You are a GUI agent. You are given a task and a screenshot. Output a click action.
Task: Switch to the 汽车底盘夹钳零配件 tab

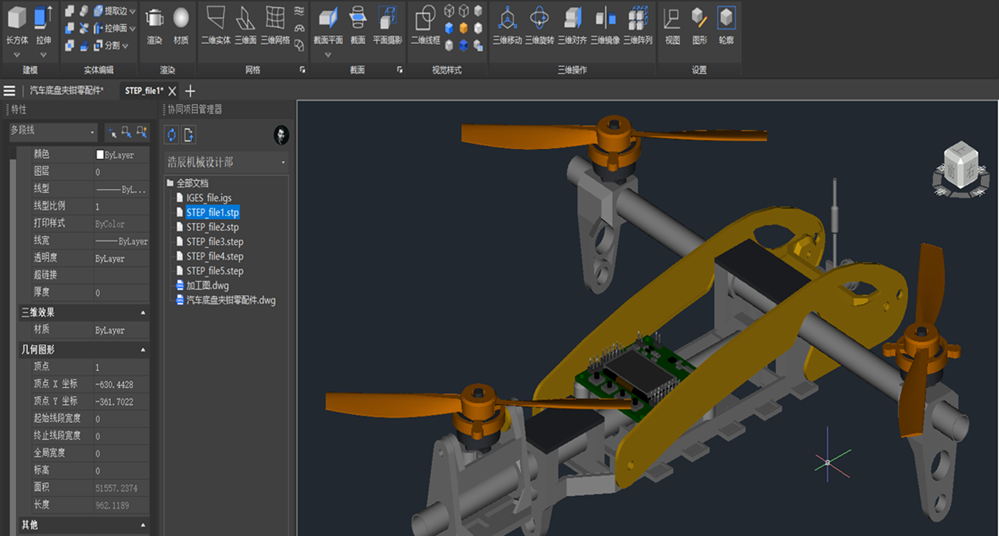[x=66, y=91]
